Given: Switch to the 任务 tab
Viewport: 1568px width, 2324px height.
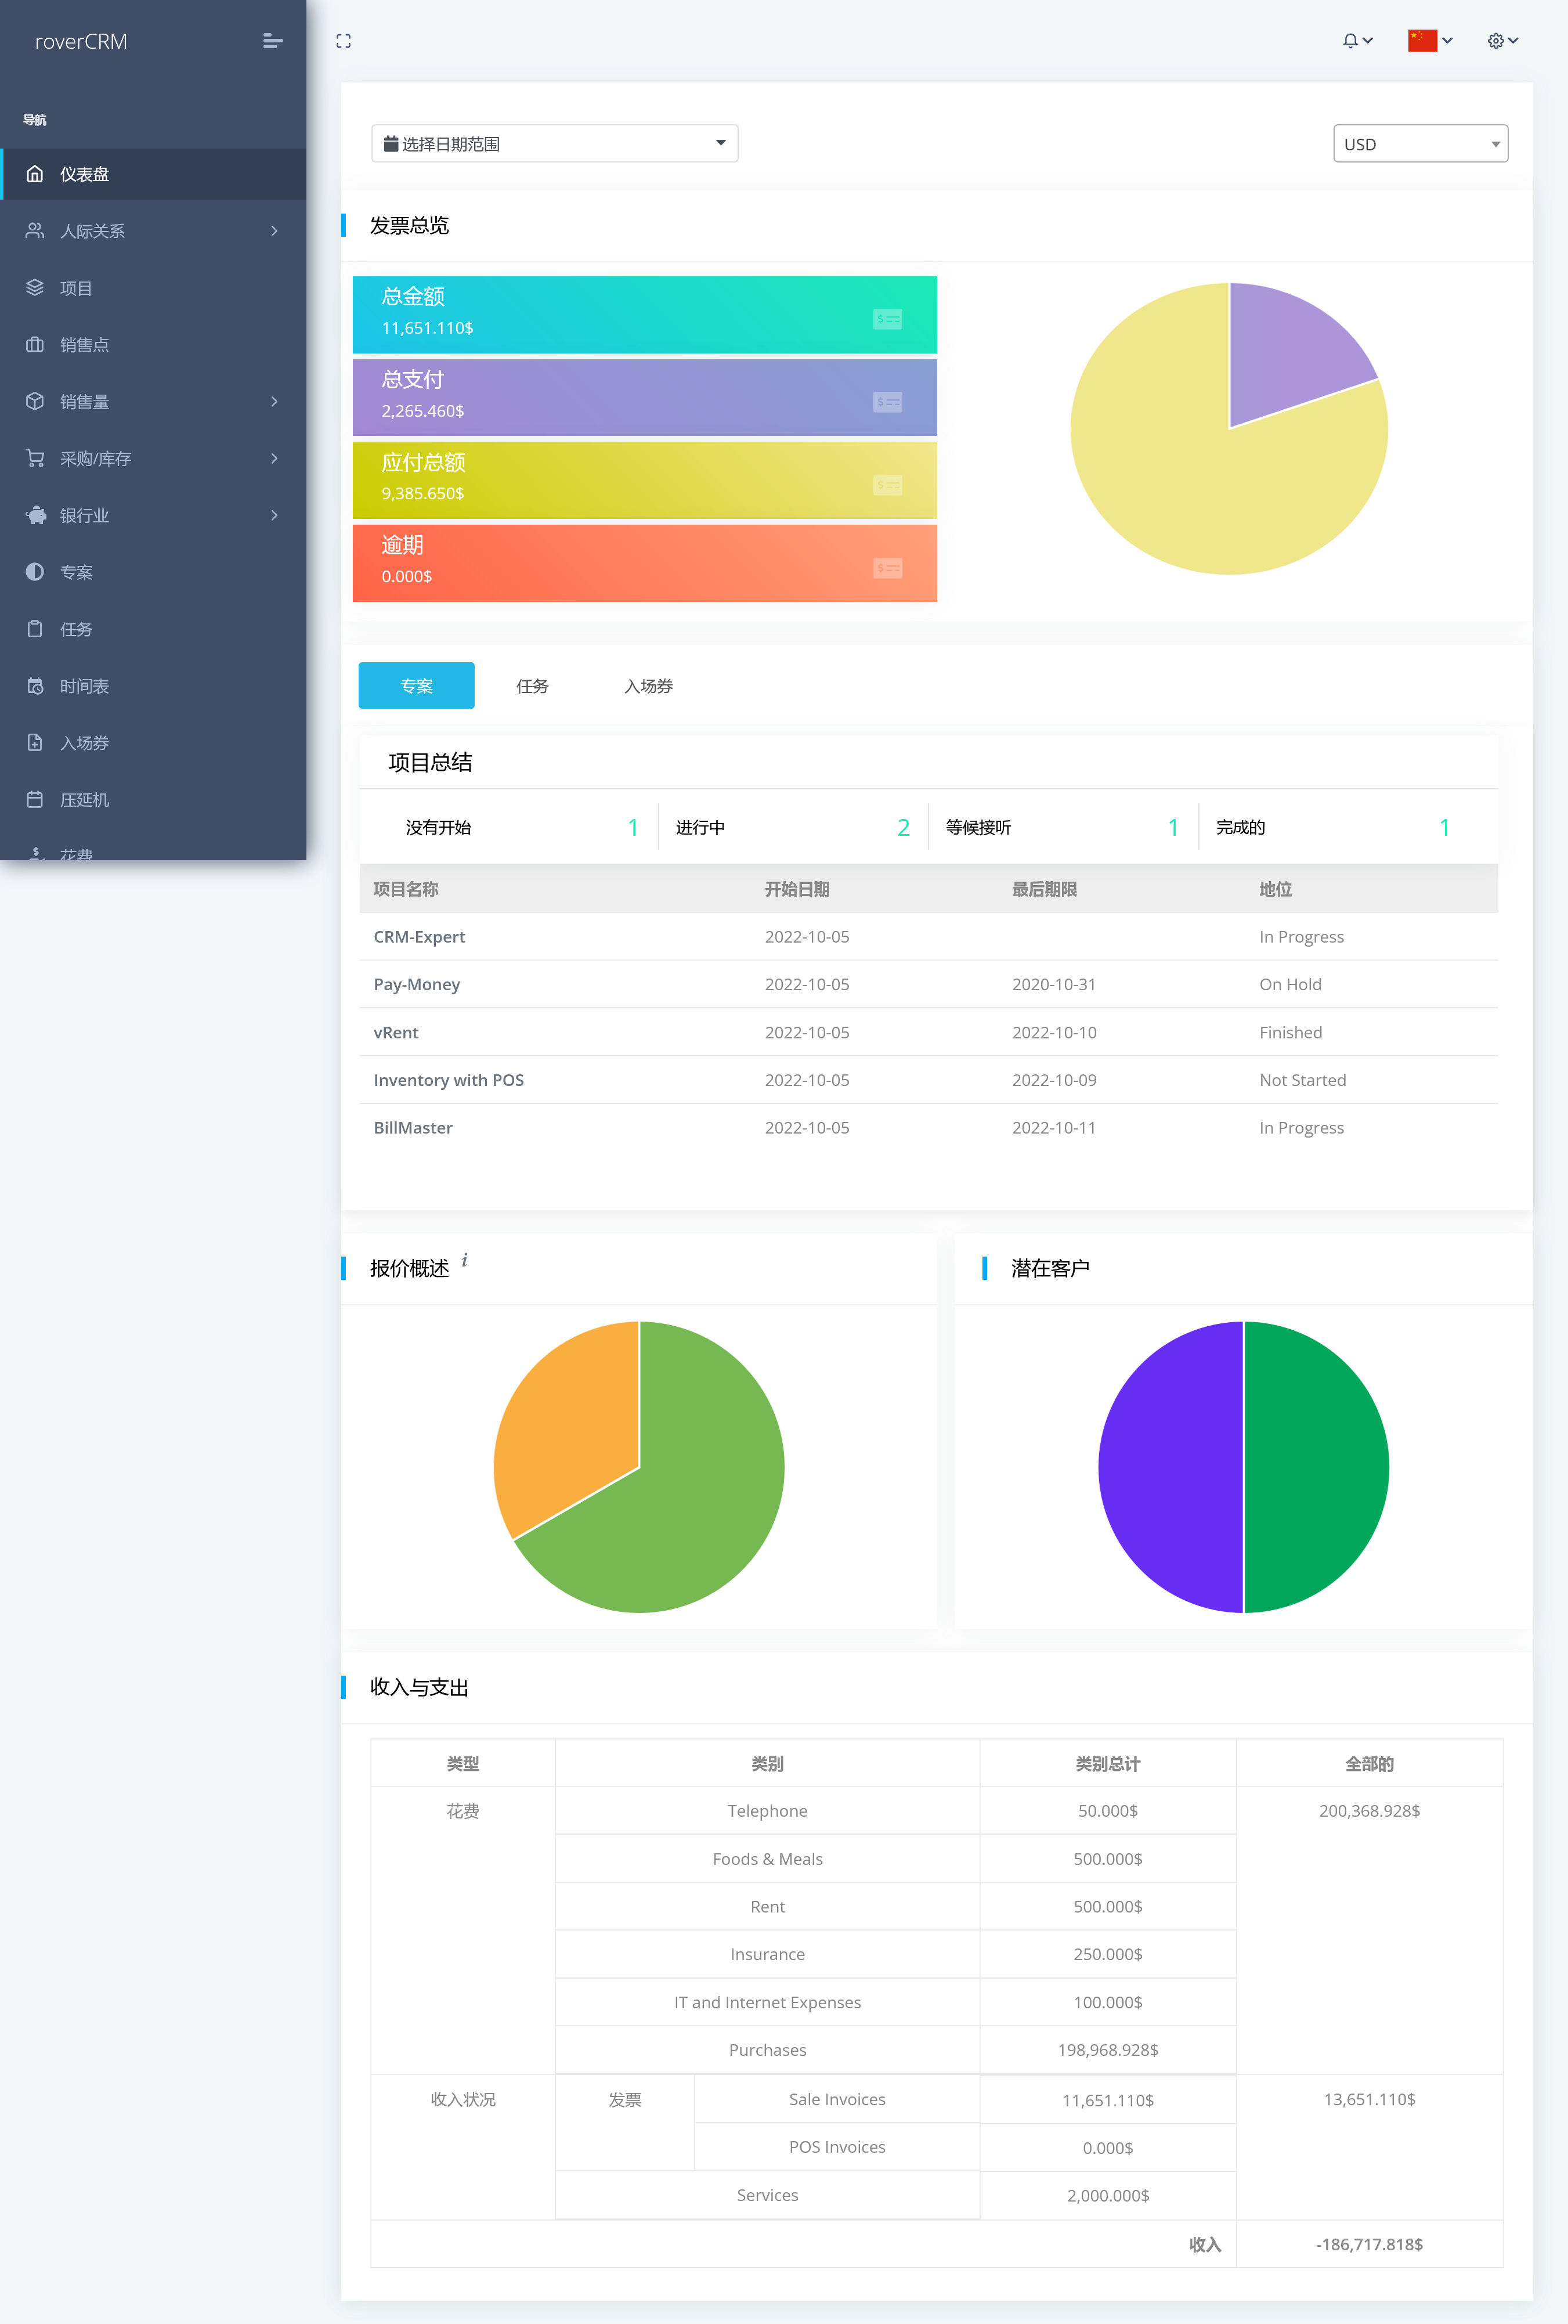Looking at the screenshot, I should pos(532,686).
